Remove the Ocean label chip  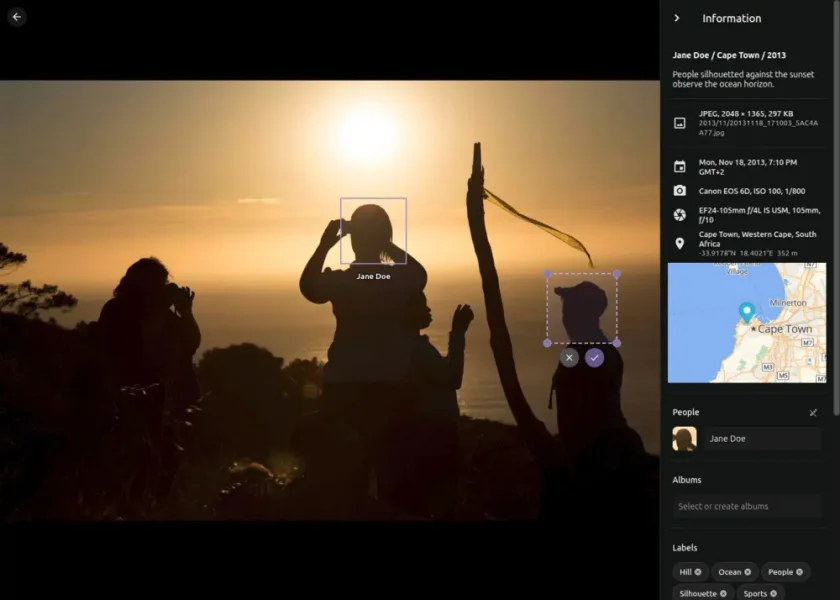coord(747,572)
